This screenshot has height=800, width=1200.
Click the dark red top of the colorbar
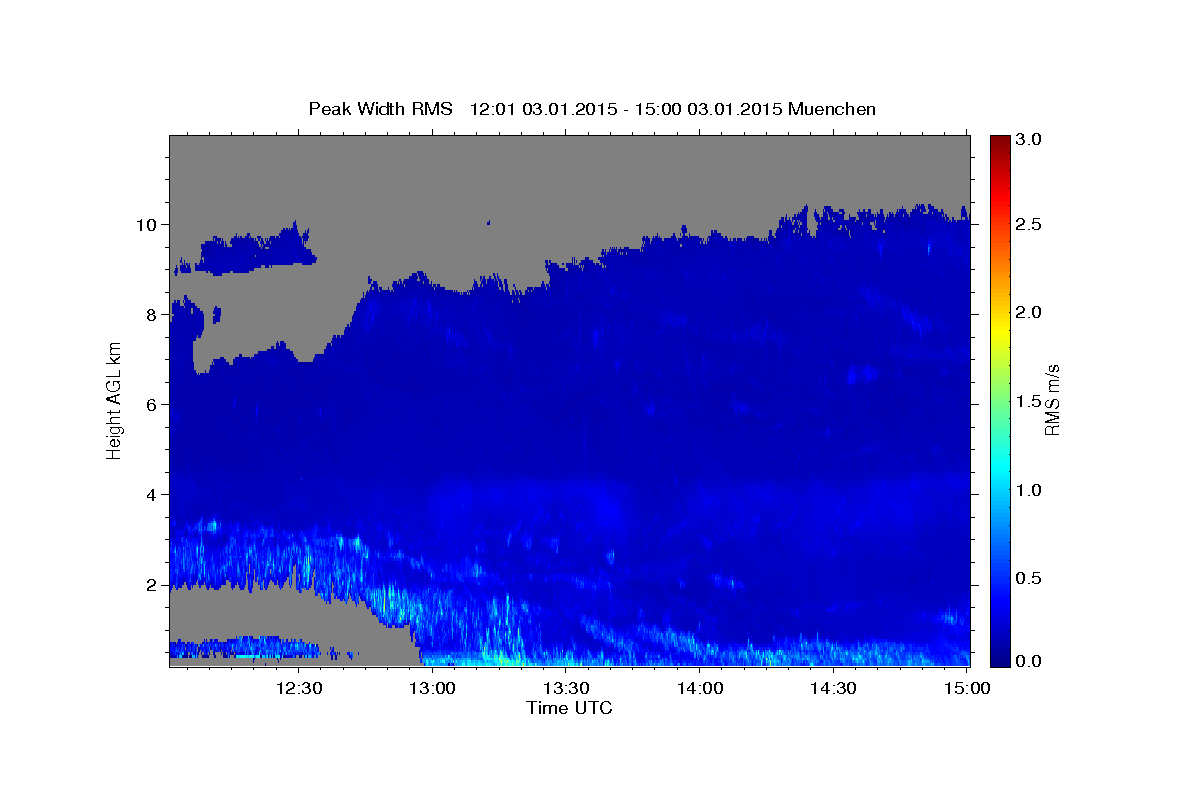[1000, 142]
